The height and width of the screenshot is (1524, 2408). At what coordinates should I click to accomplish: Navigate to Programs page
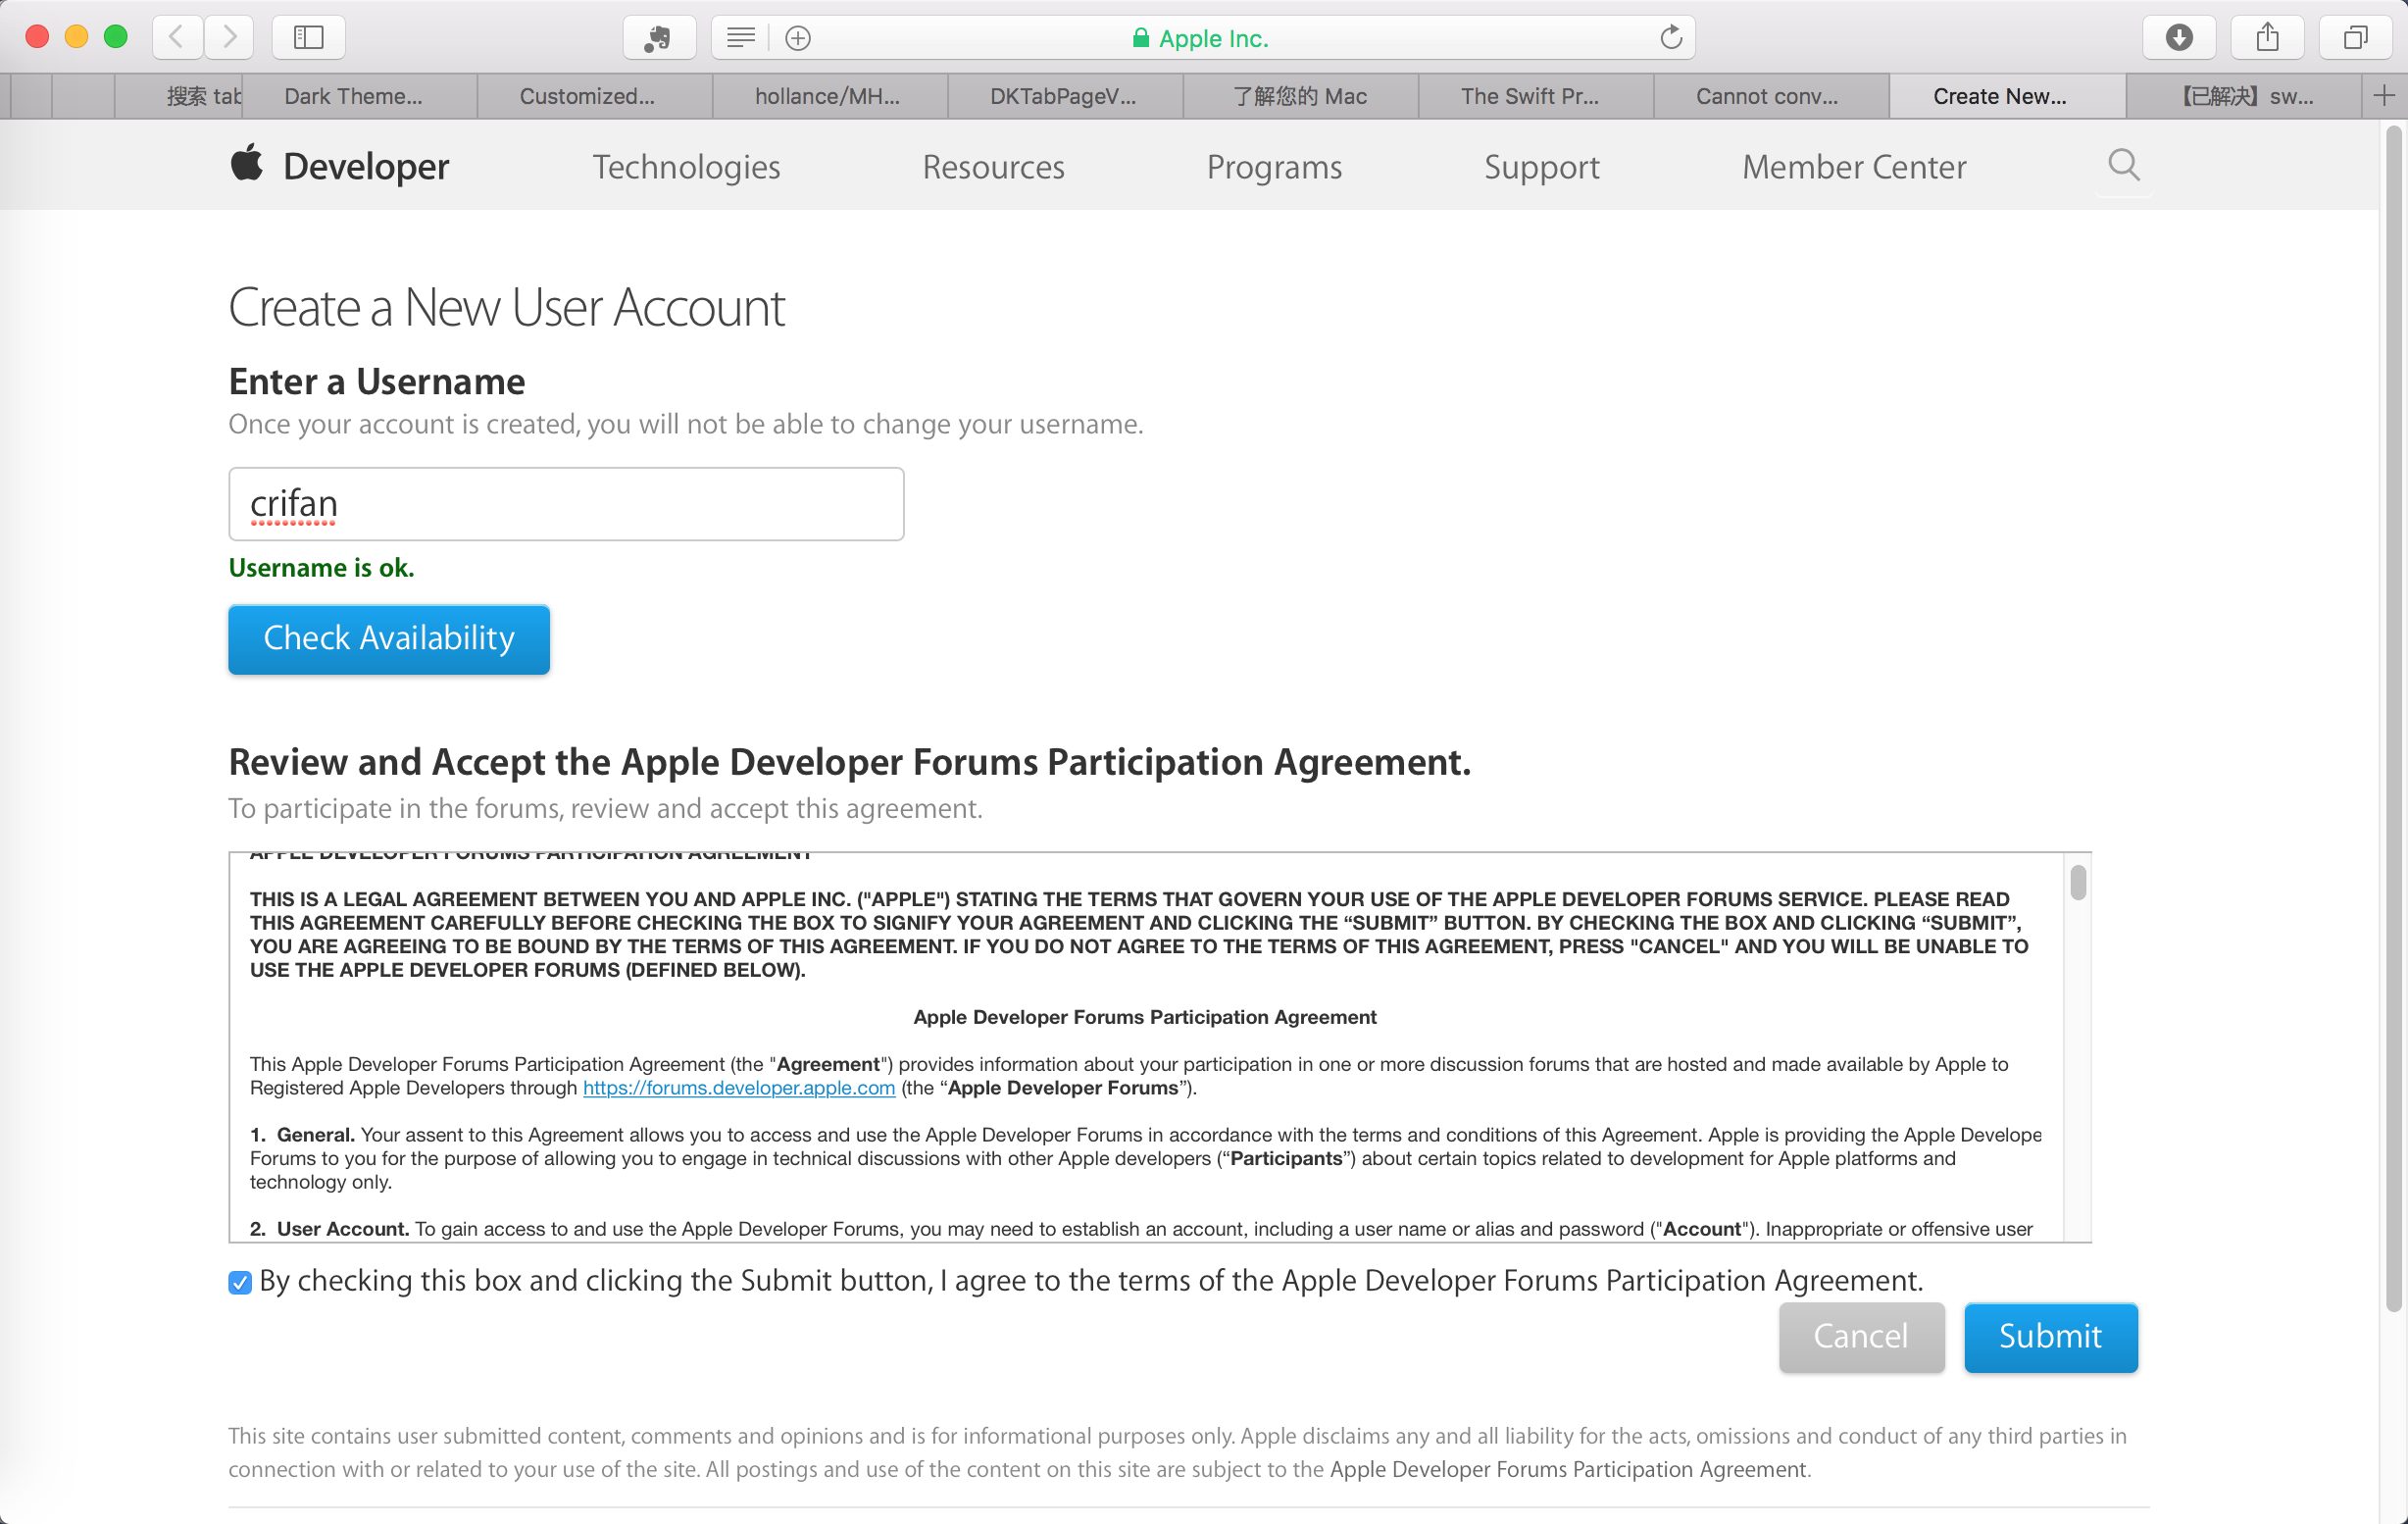coord(1273,167)
